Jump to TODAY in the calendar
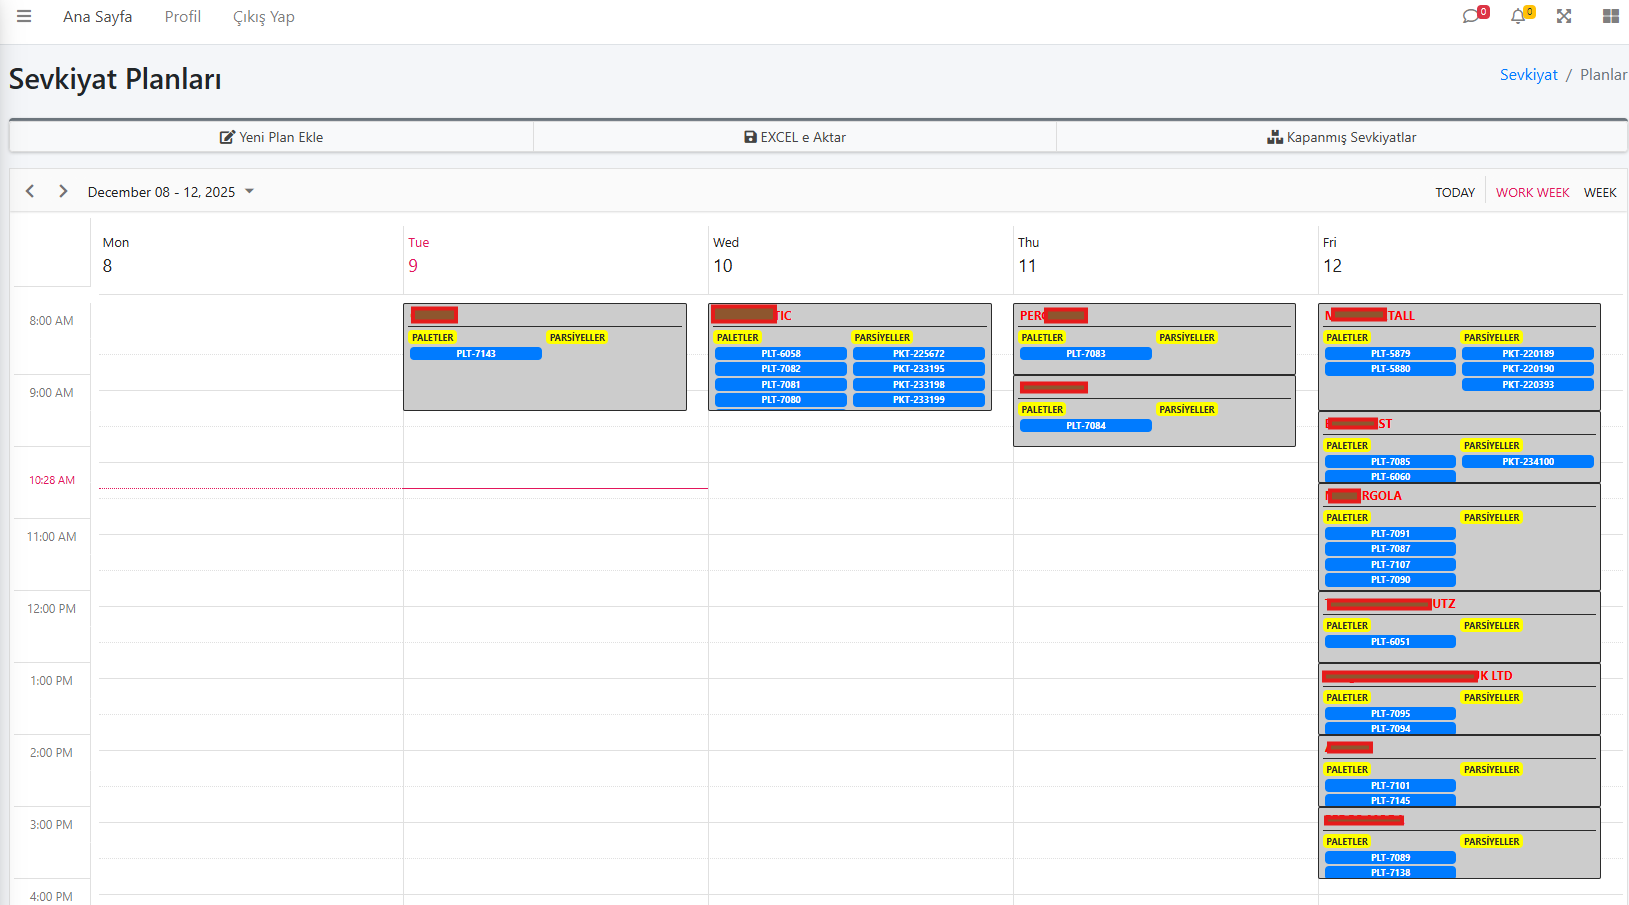 pyautogui.click(x=1455, y=193)
